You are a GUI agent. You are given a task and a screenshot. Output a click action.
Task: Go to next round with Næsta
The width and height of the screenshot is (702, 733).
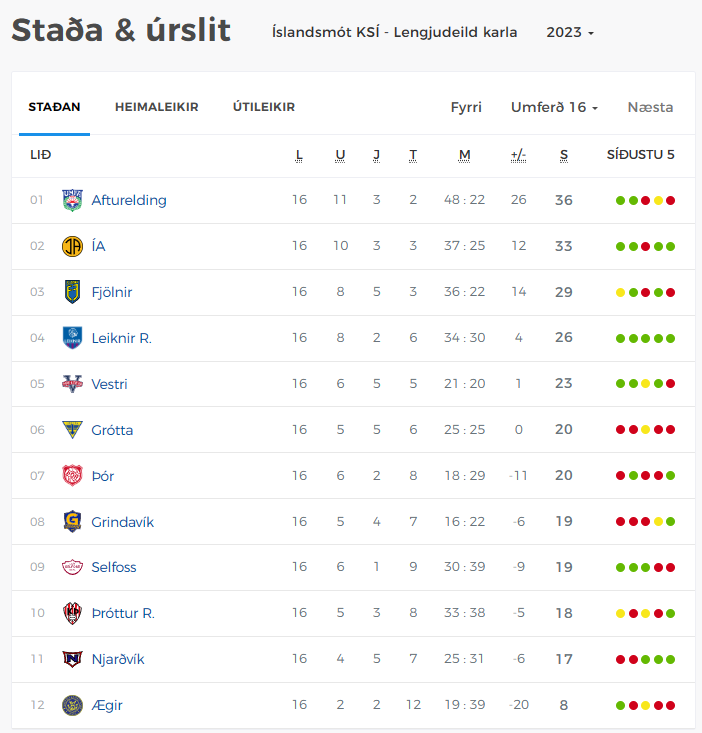click(650, 107)
